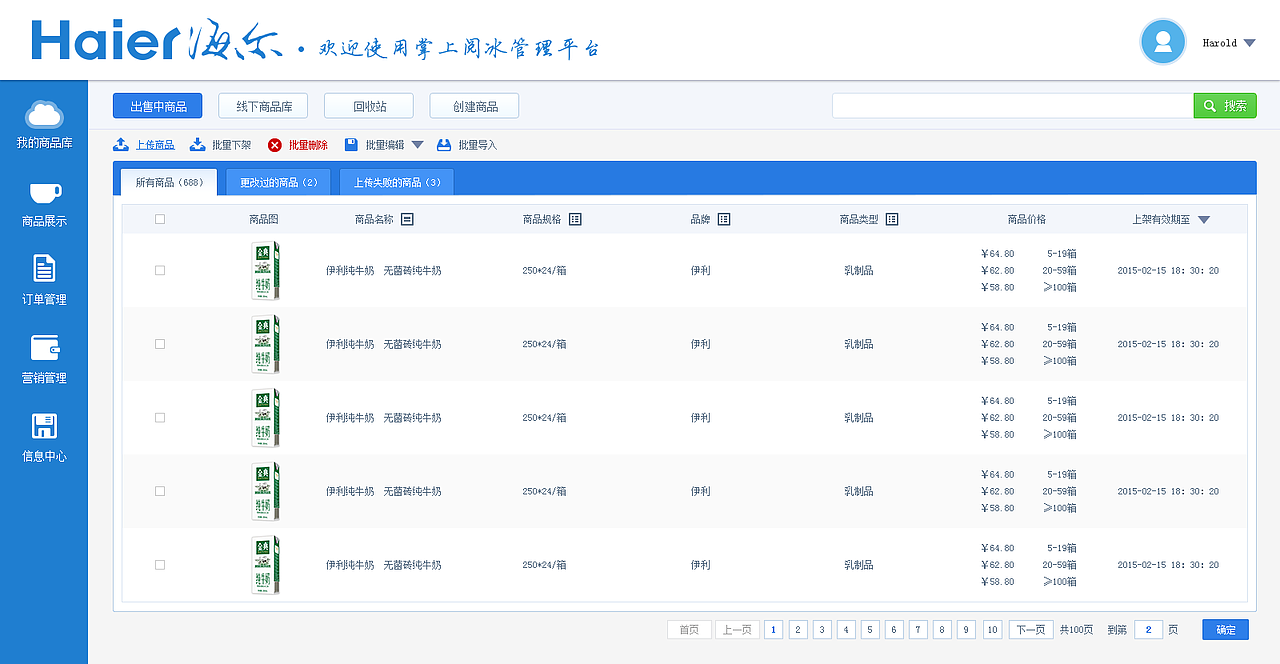Go to page 1 in pagination
The width and height of the screenshot is (1280, 664).
click(774, 630)
